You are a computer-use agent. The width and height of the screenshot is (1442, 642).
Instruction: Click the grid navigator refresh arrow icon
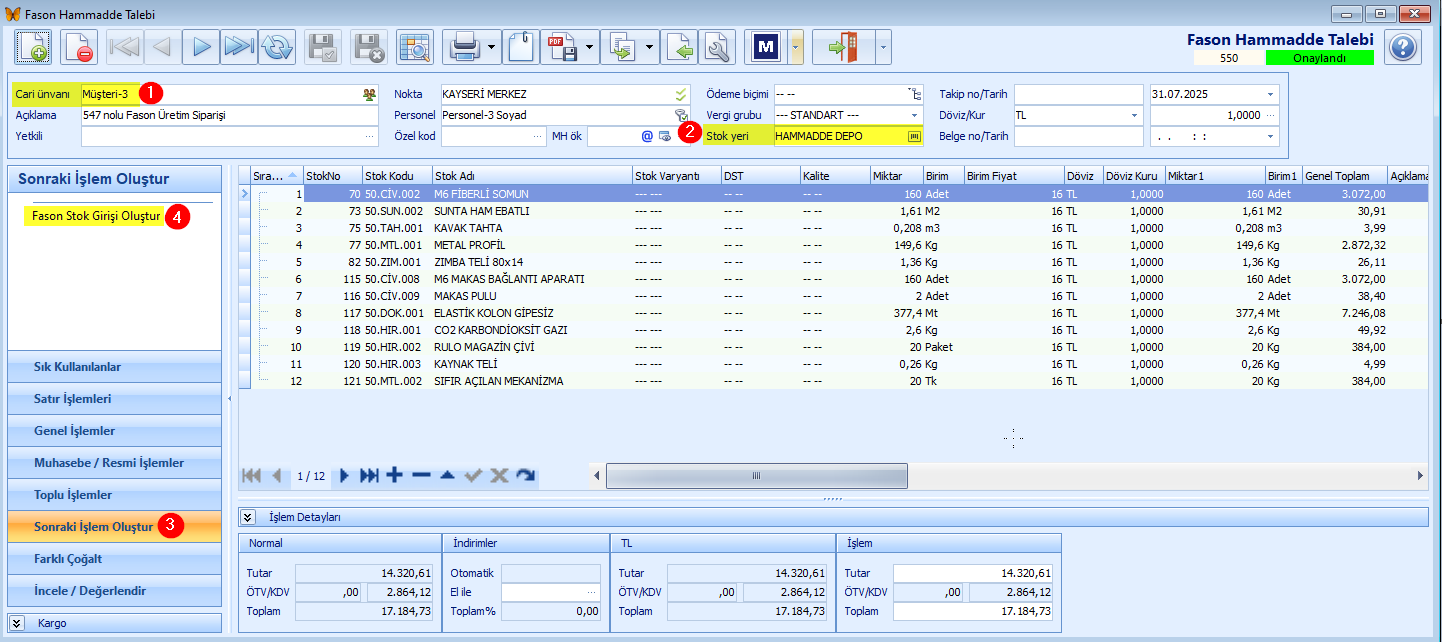click(x=526, y=476)
